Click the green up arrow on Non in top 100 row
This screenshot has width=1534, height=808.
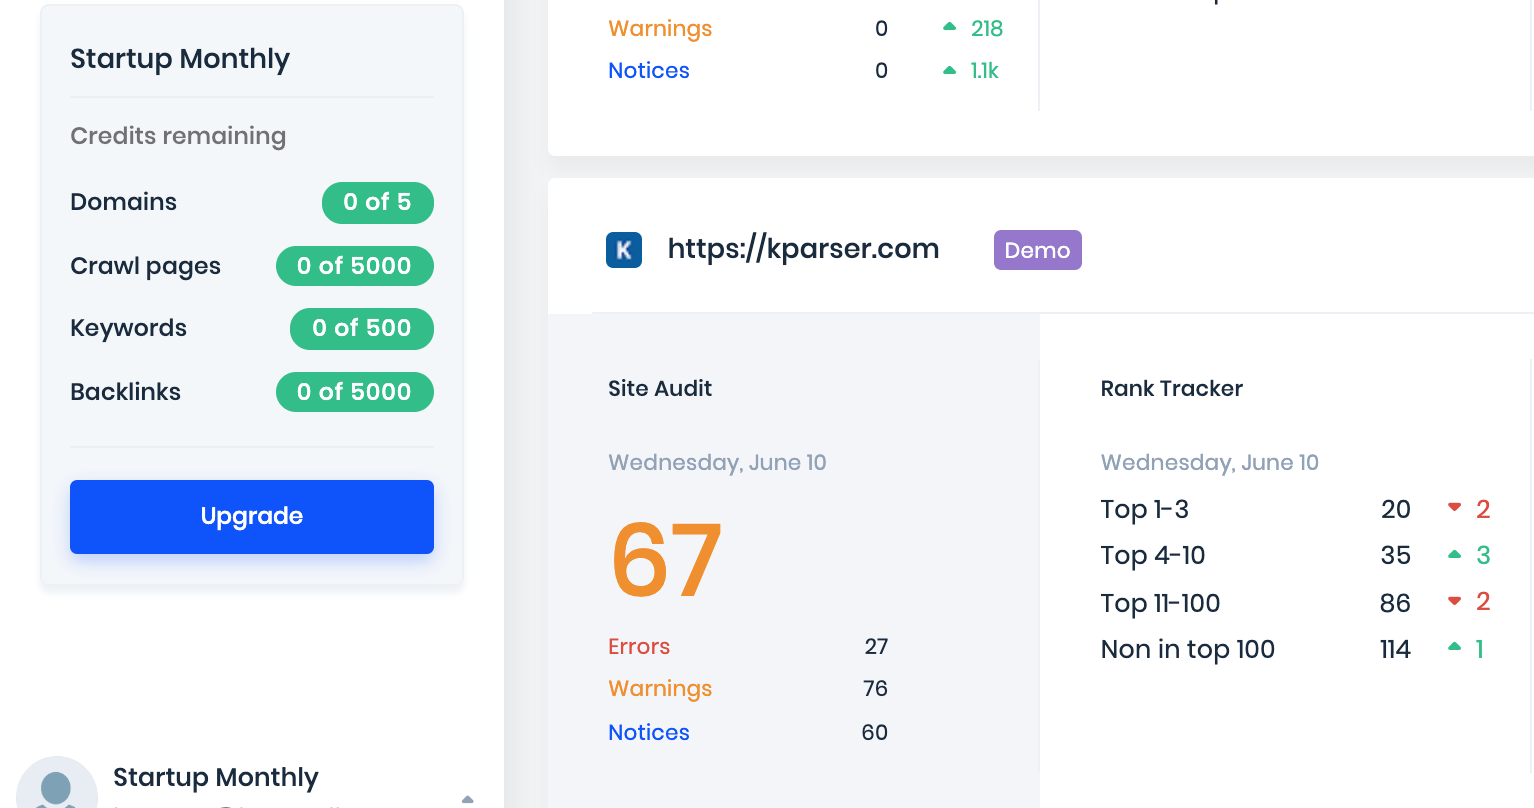pos(1455,647)
